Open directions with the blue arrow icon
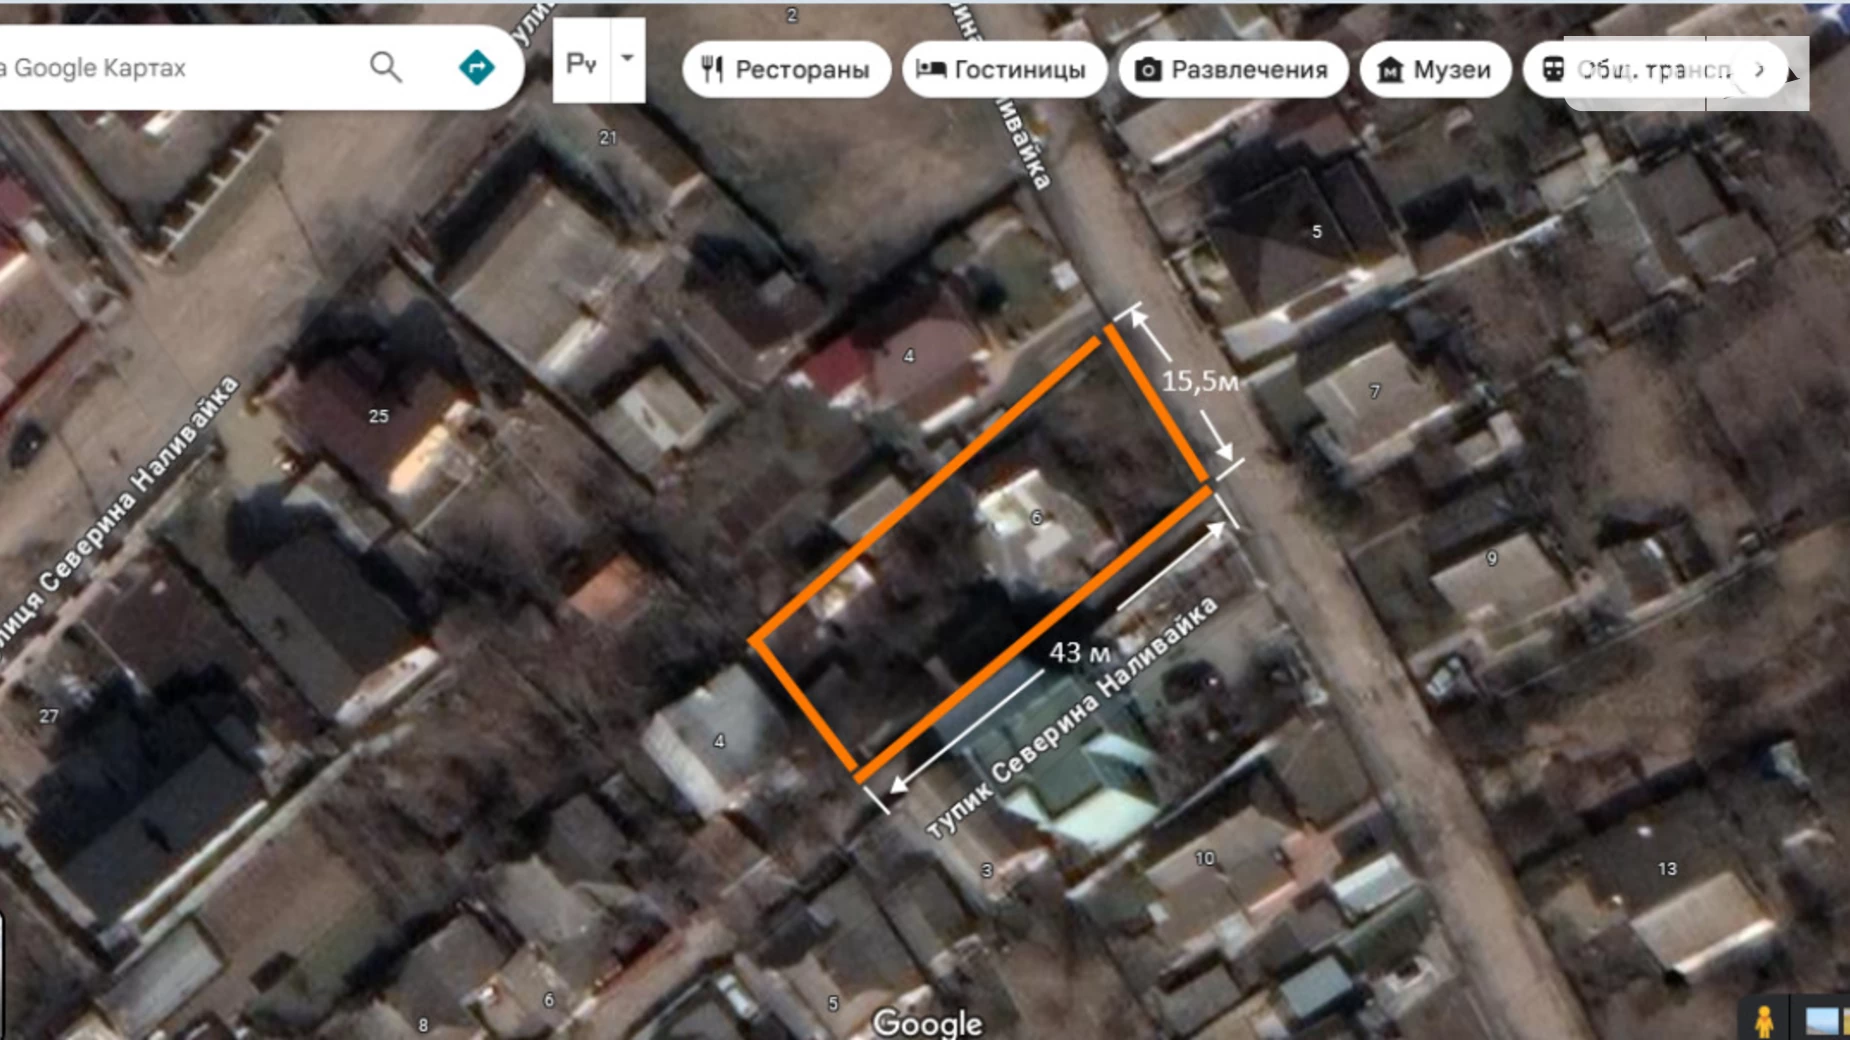The image size is (1850, 1040). click(476, 67)
